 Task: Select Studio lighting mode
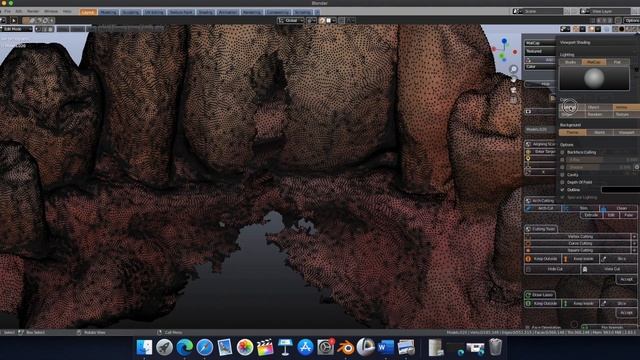click(570, 62)
